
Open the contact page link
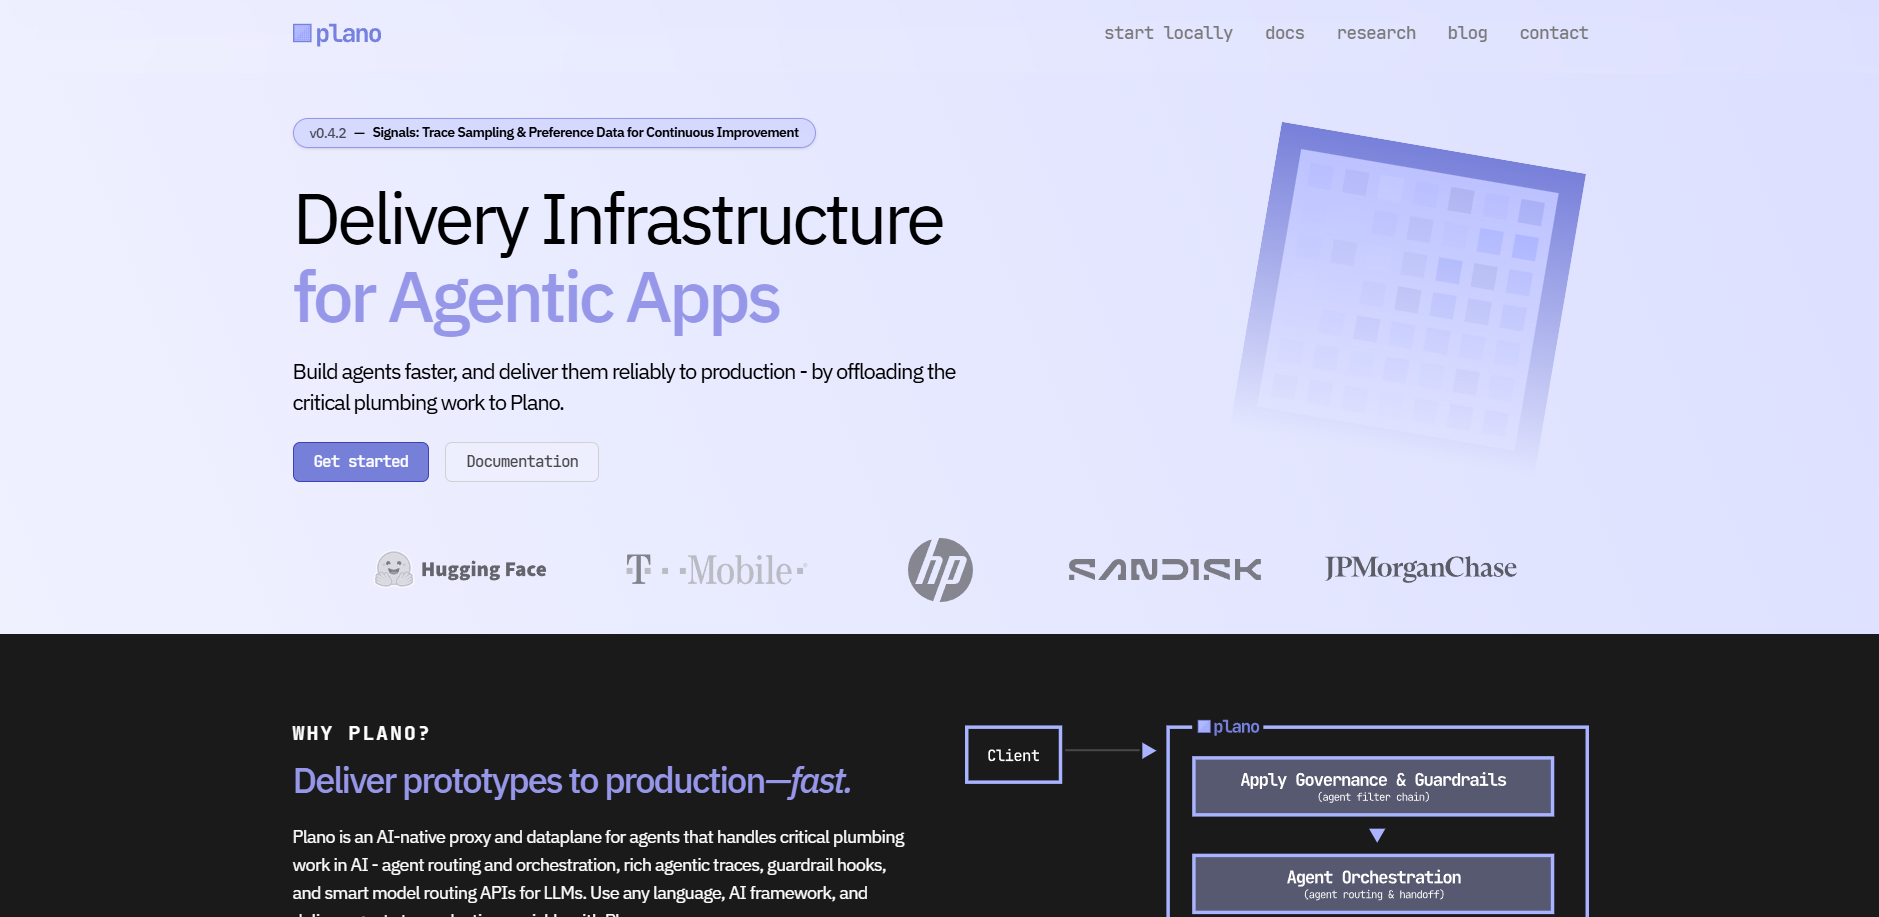(x=1553, y=33)
